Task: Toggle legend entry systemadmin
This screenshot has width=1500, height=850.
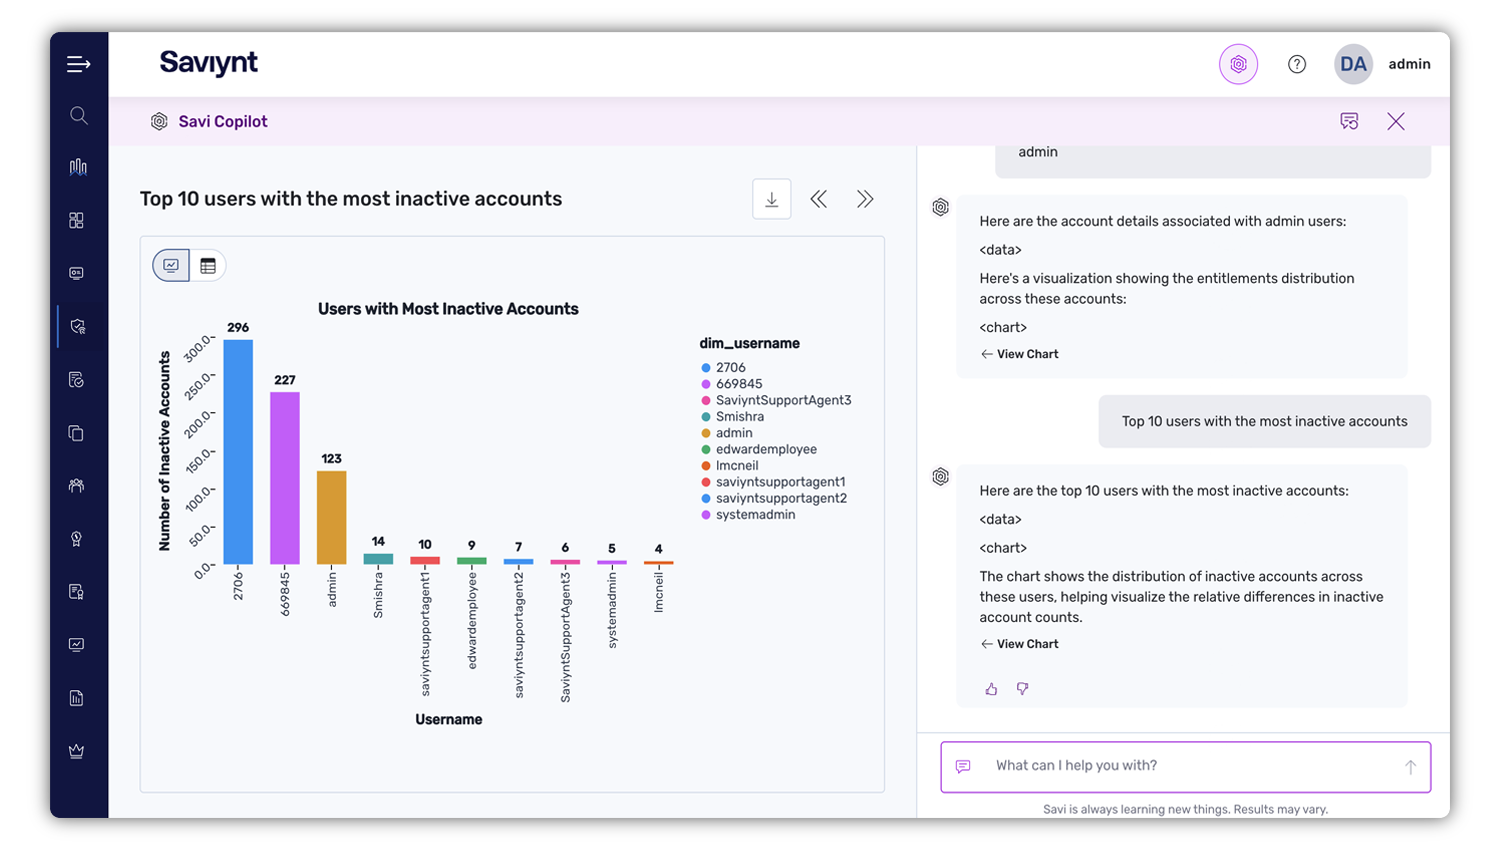Action: [x=749, y=515]
